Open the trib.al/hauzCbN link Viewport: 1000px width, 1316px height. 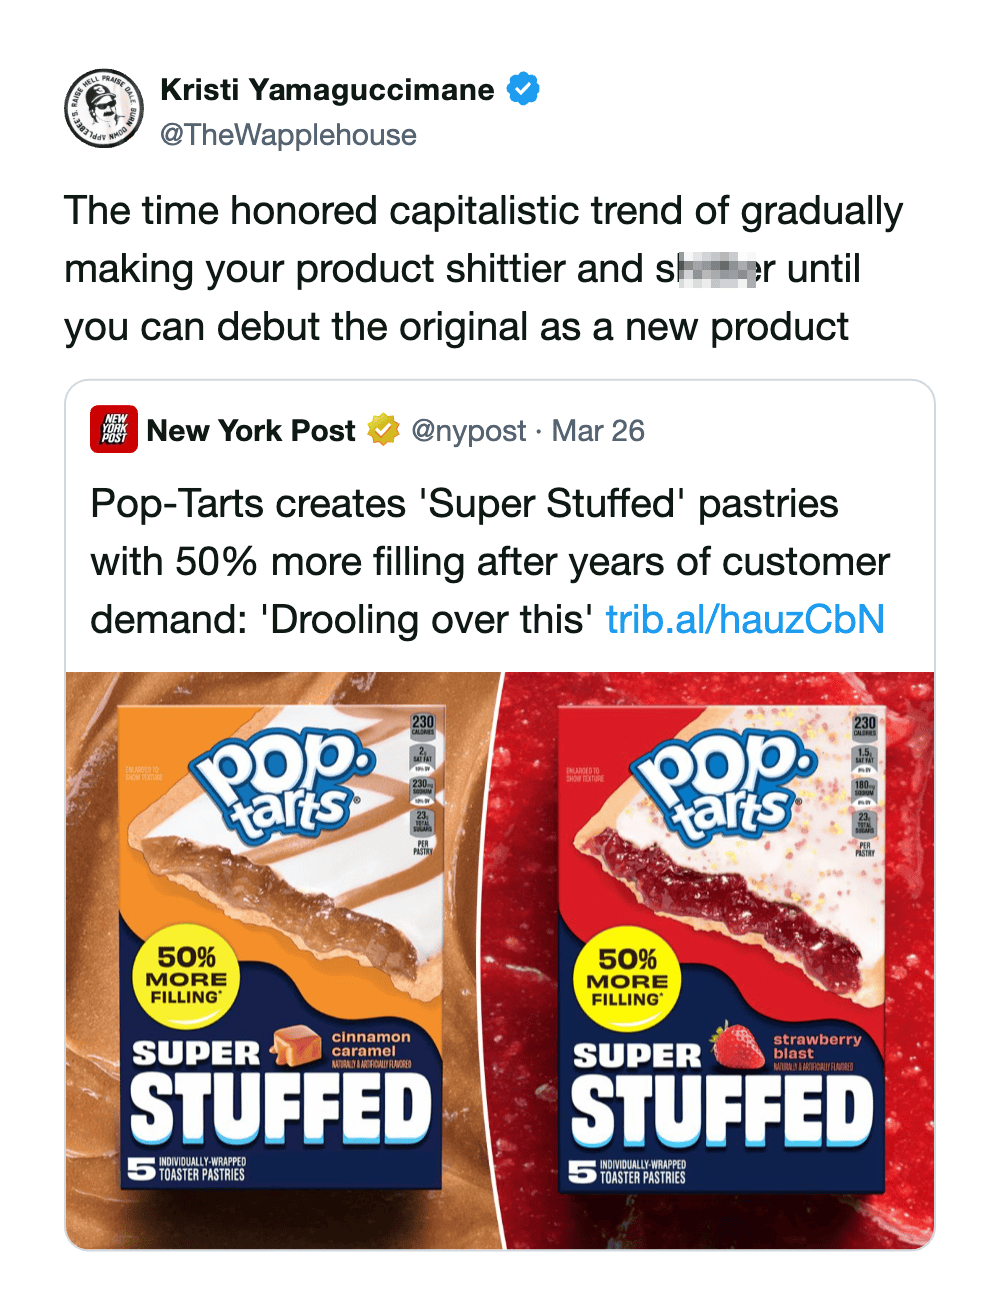pyautogui.click(x=745, y=619)
